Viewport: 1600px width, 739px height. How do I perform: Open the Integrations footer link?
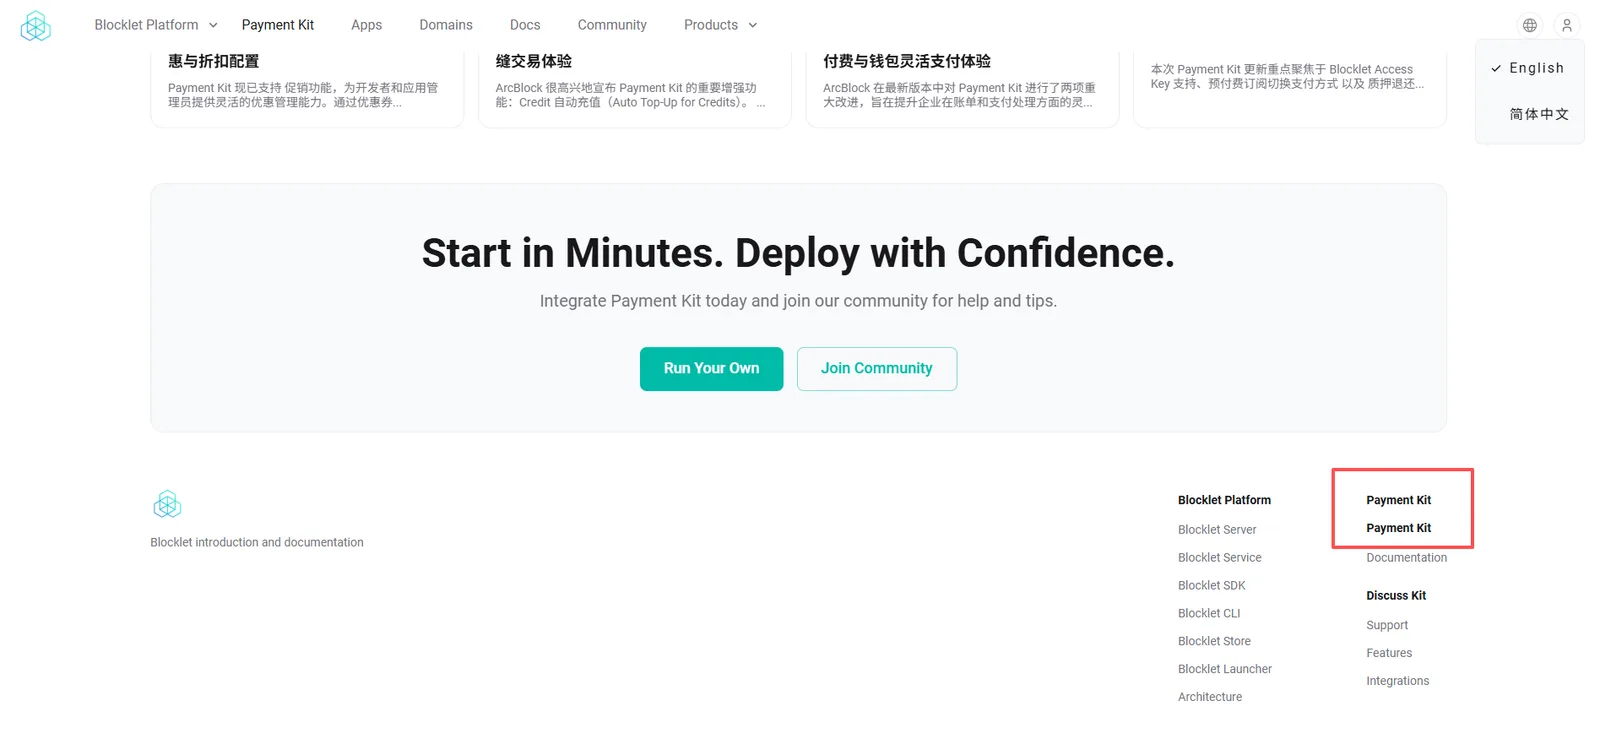(1398, 682)
